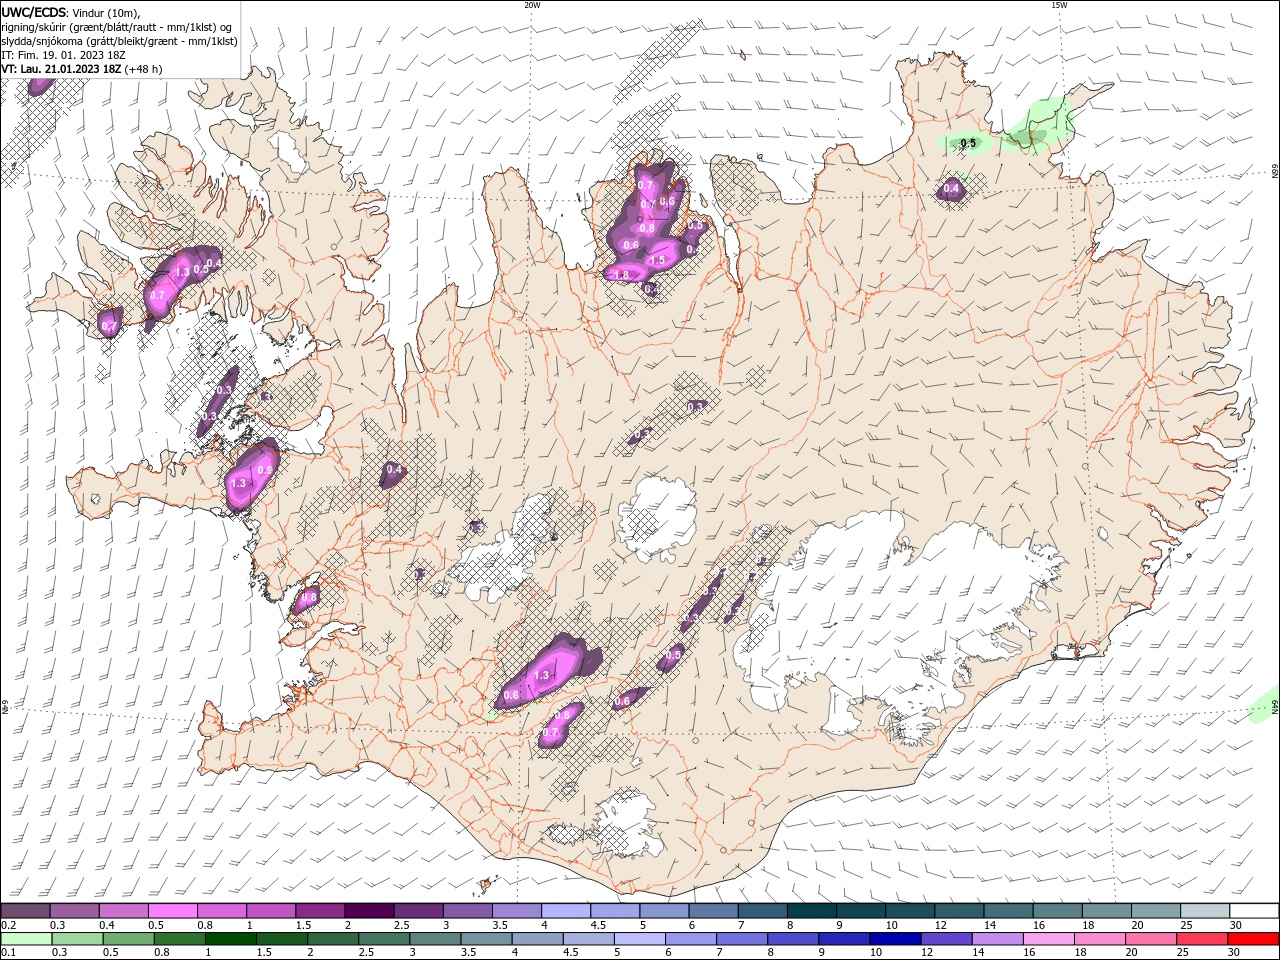Image resolution: width=1280 pixels, height=960 pixels.
Task: Click the pale green 0.1–0.3 rain legend swatch
Action: [27, 939]
